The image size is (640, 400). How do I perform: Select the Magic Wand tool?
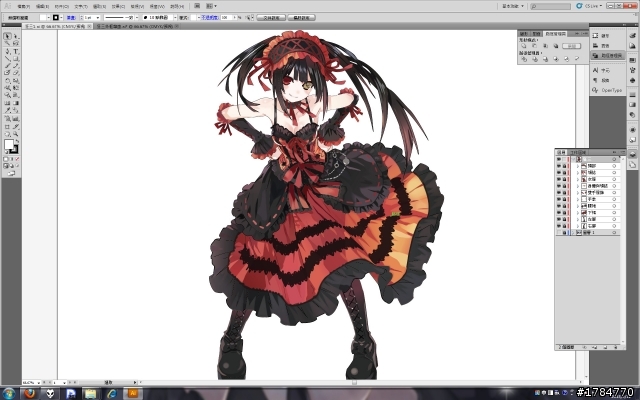7,43
